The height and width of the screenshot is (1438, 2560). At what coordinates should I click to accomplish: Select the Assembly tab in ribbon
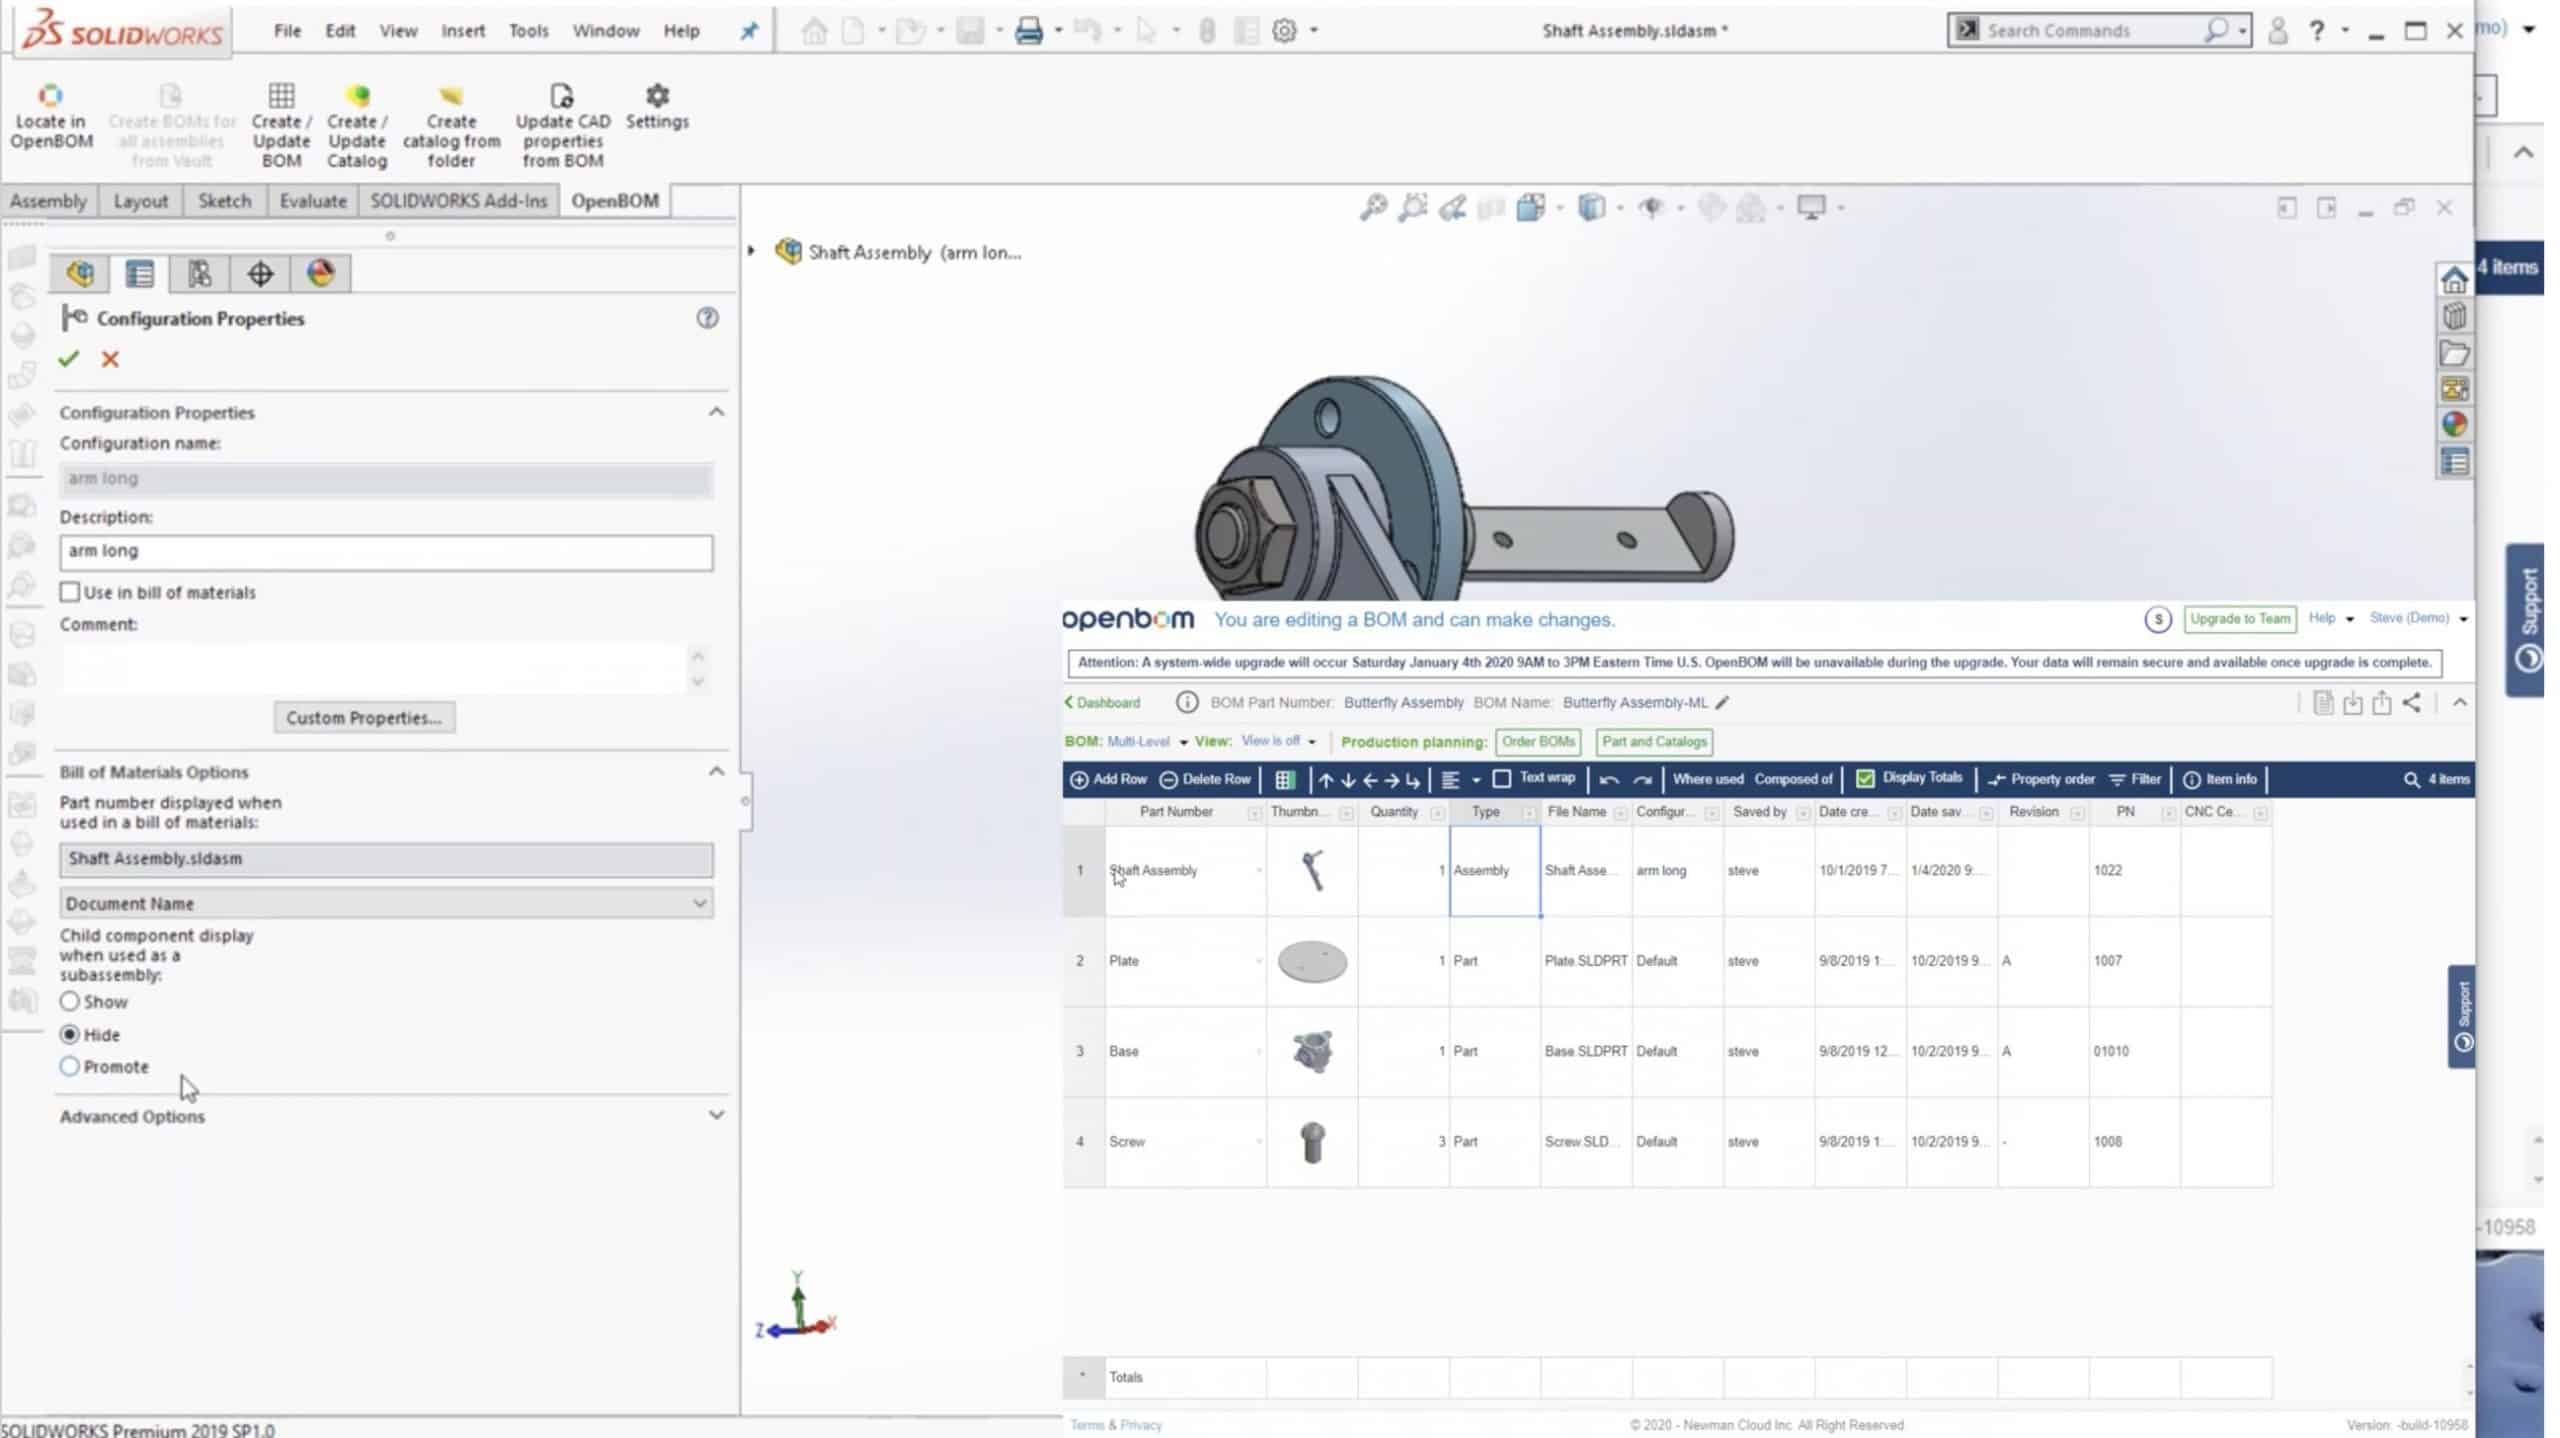click(47, 199)
